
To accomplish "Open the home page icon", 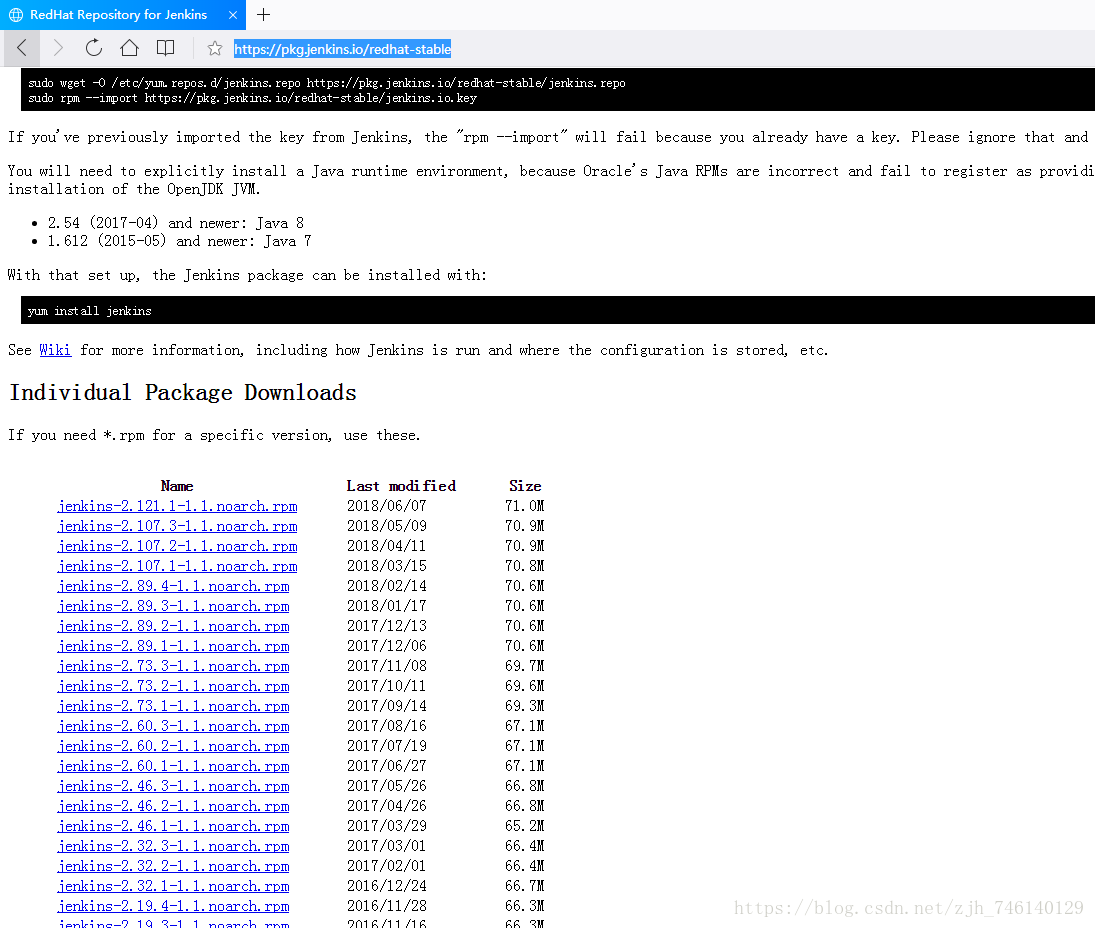I will coord(129,47).
